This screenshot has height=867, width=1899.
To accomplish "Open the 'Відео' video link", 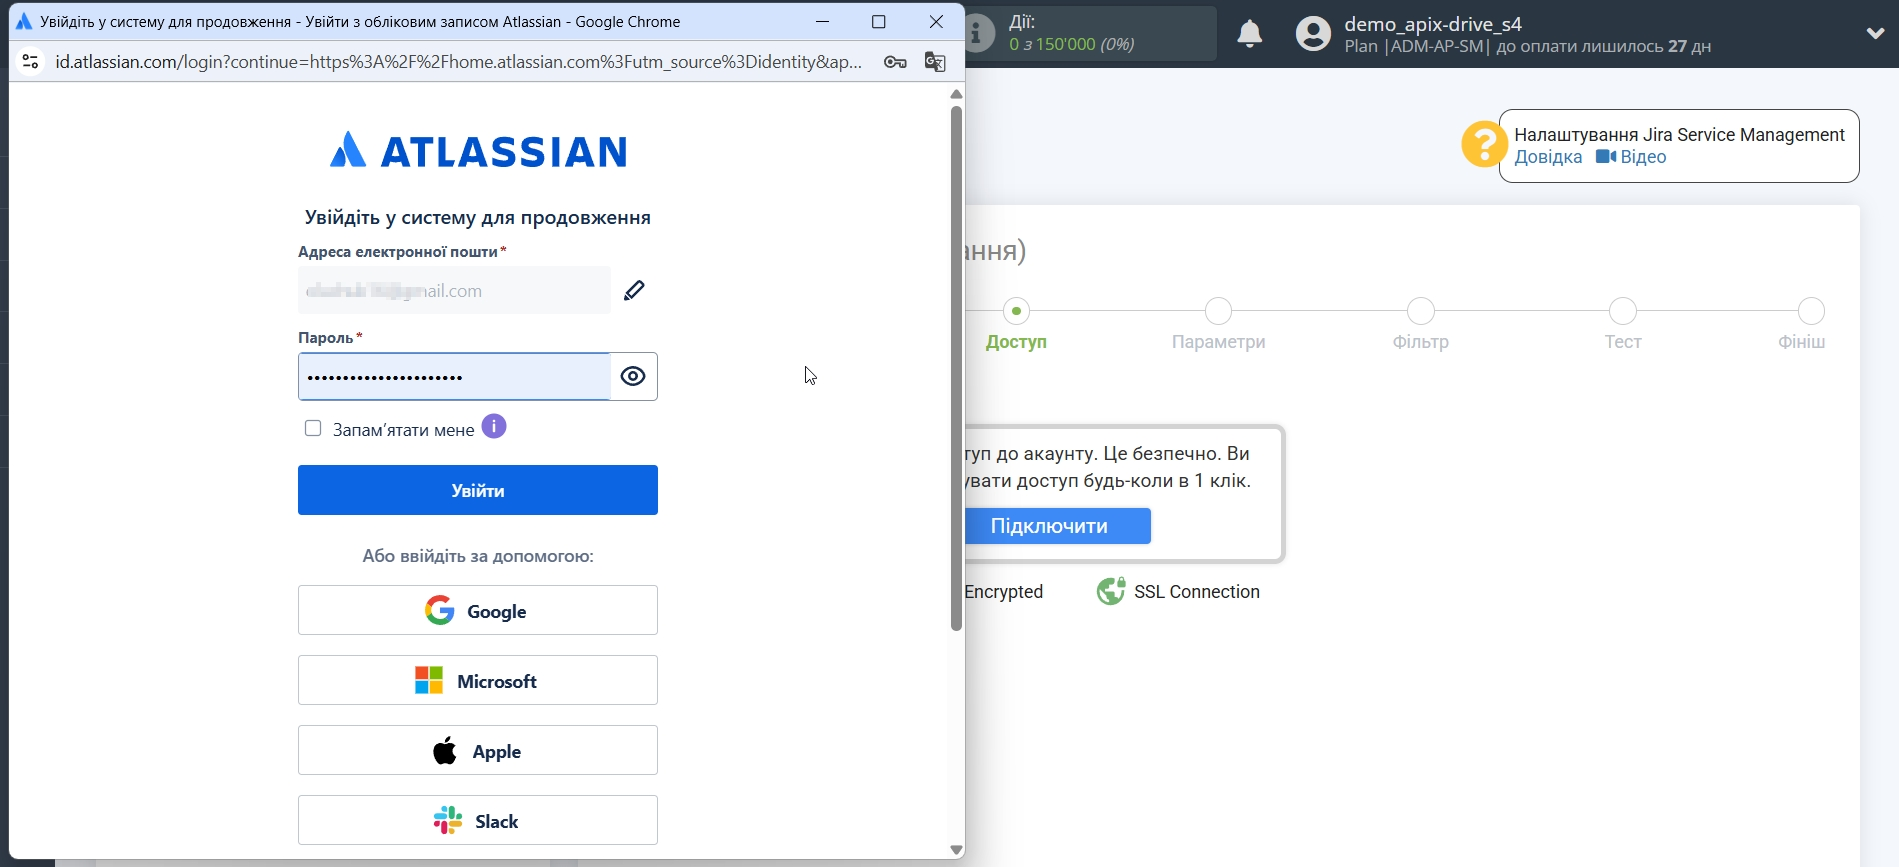I will coord(1631,157).
